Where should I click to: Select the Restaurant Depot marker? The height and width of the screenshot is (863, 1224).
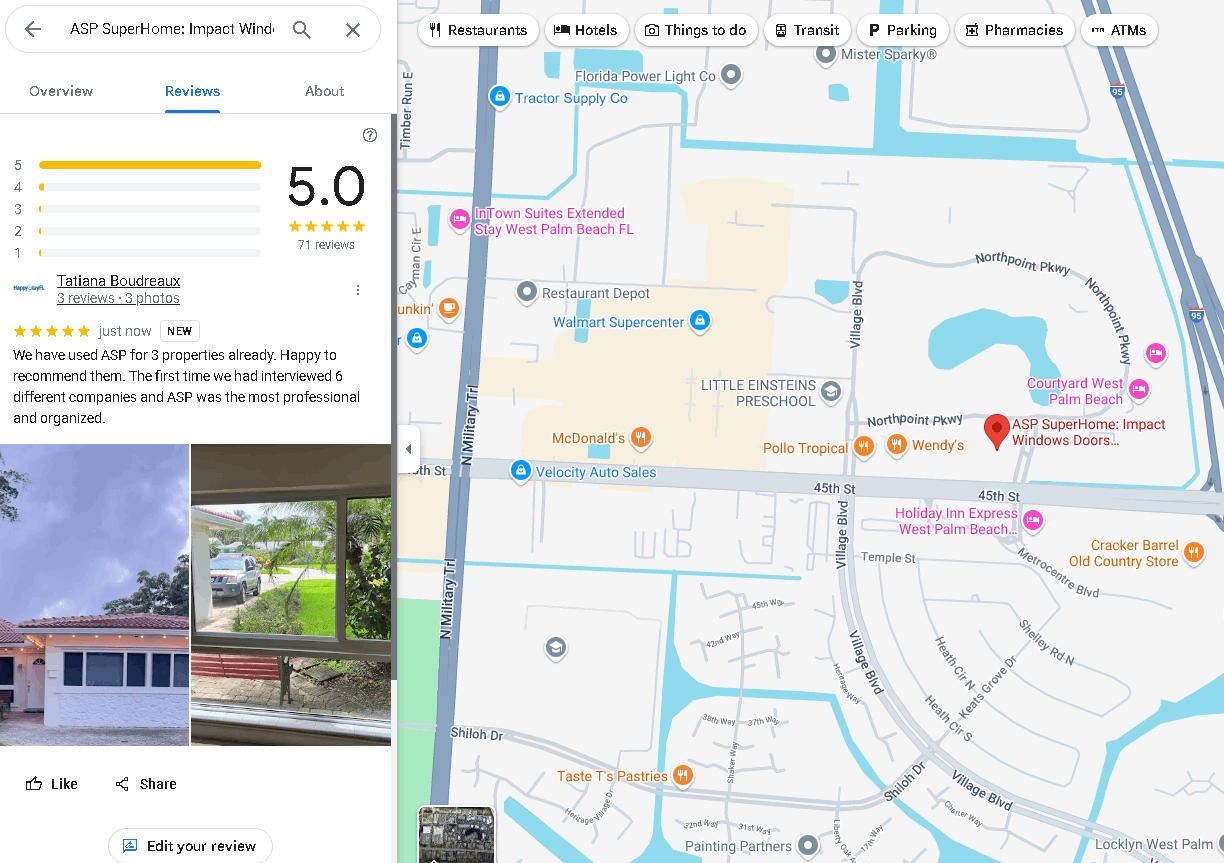(x=527, y=293)
